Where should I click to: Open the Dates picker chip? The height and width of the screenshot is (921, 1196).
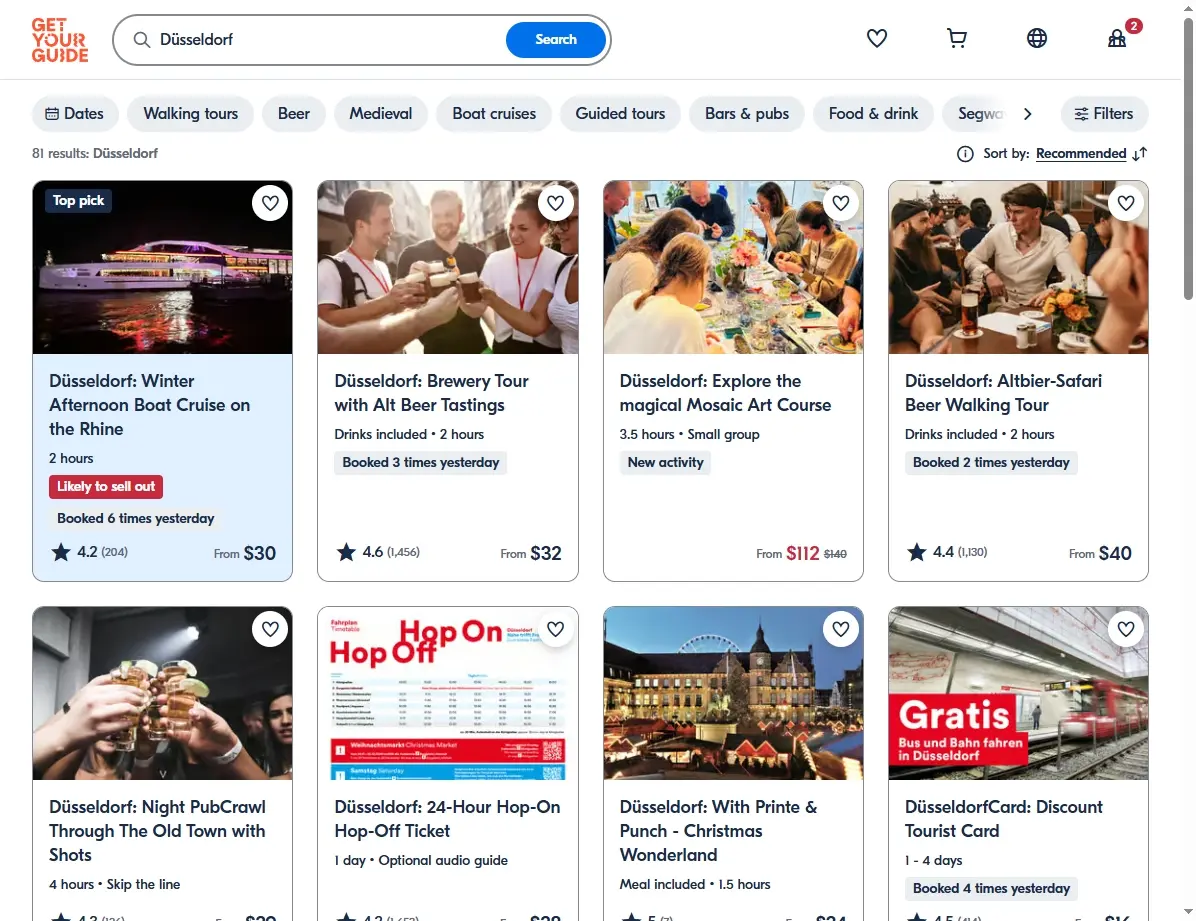[75, 114]
